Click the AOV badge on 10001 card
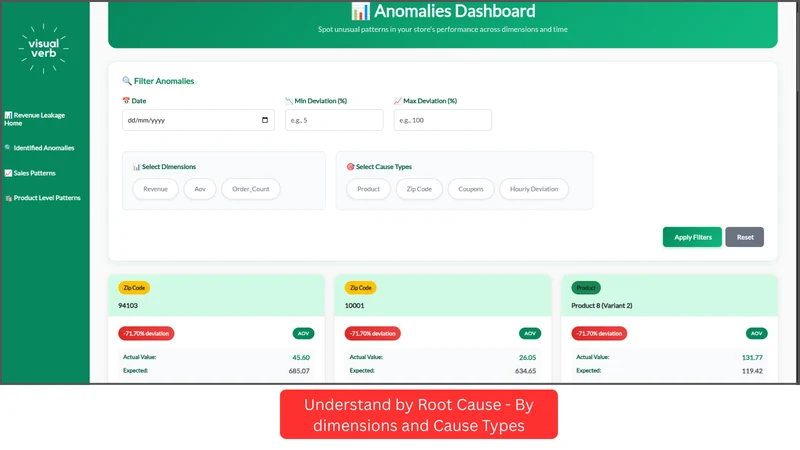This screenshot has height=450, width=800. 530,334
